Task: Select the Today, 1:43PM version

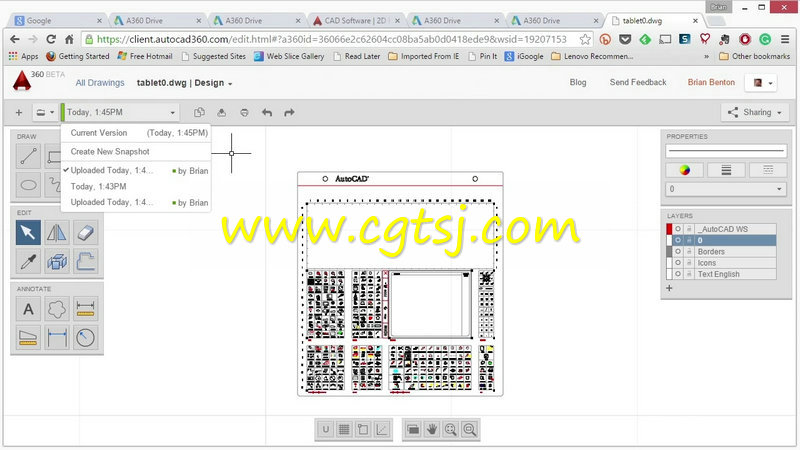Action: [x=136, y=186]
